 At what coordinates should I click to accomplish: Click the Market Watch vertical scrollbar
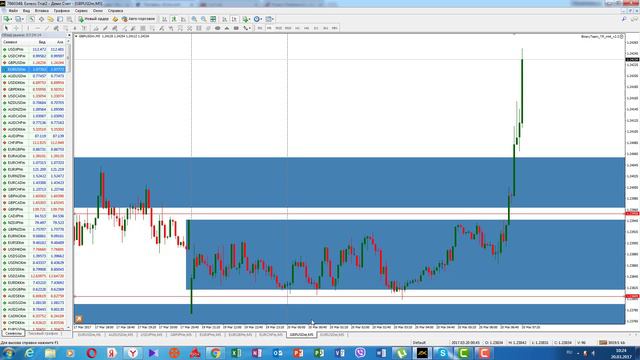click(x=69, y=184)
